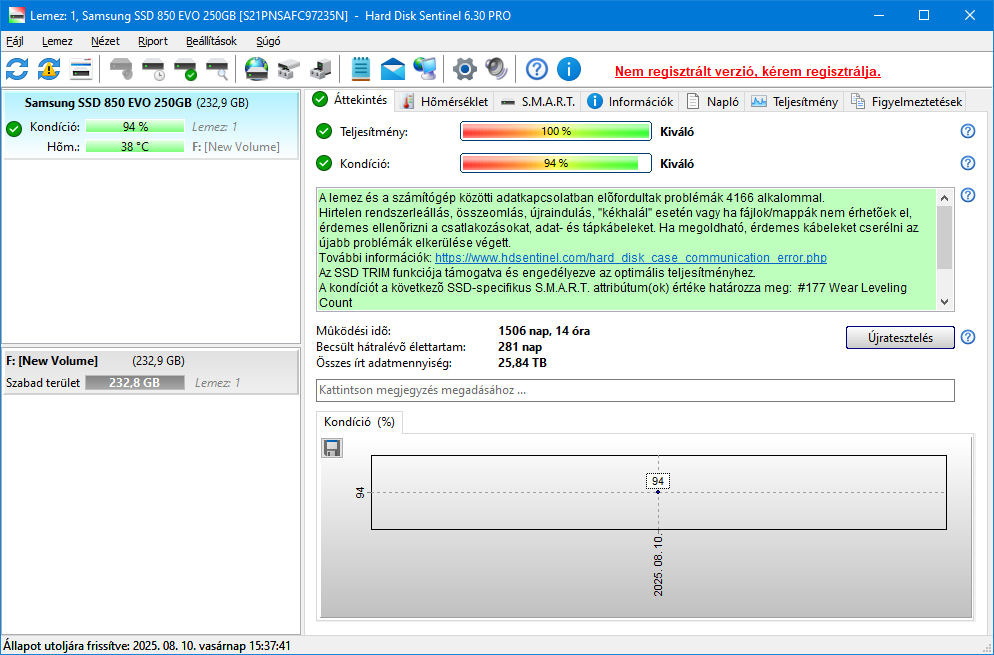Open the hdsentinel.com communication error link

point(631,257)
